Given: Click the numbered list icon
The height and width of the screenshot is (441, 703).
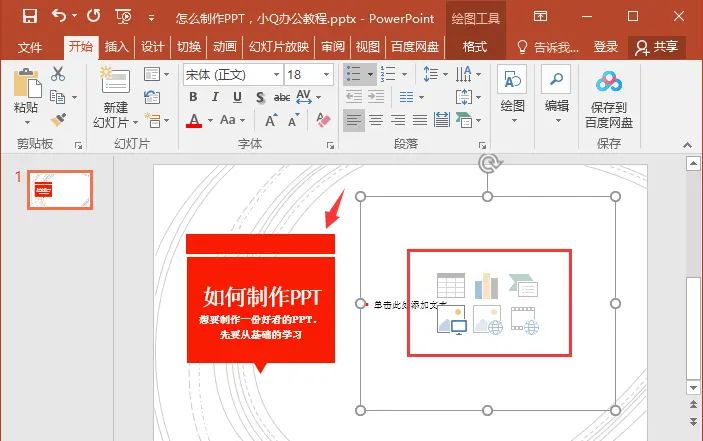Looking at the screenshot, I should coord(387,74).
